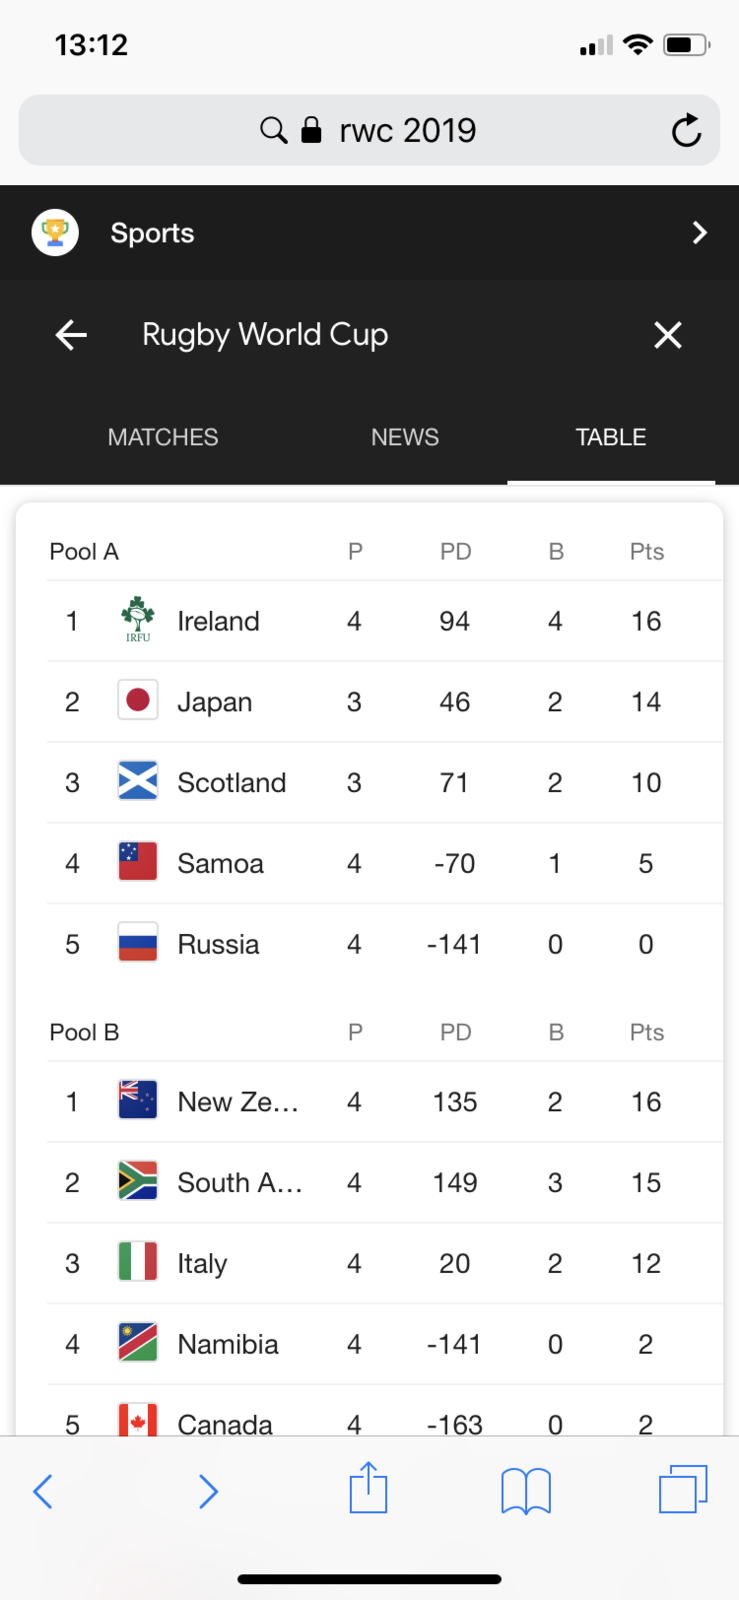The image size is (739, 1600).
Task: Close the Rugby World Cup panel
Action: pos(668,335)
